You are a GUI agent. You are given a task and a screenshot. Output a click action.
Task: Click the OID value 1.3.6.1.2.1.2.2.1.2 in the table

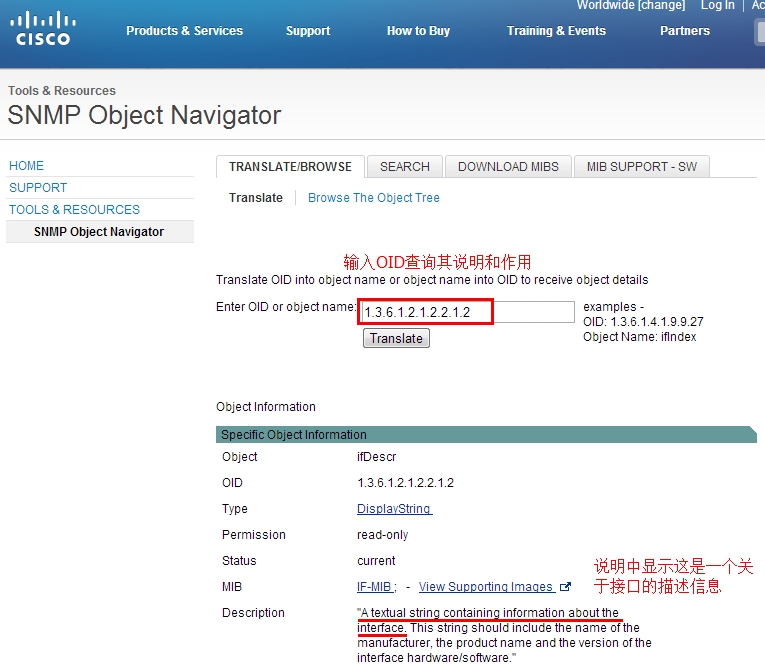click(x=405, y=483)
